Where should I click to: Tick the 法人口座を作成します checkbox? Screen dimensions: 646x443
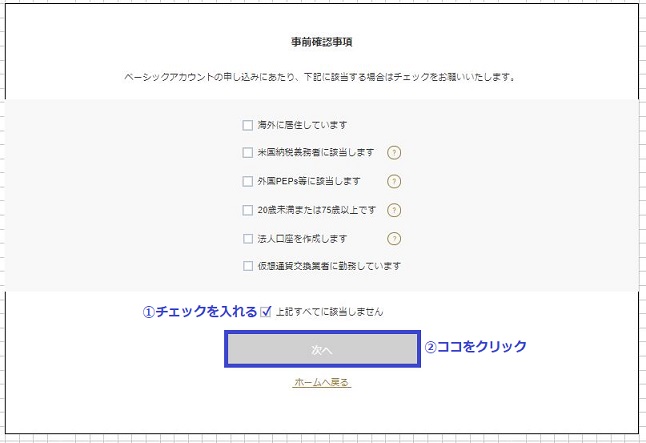[248, 239]
